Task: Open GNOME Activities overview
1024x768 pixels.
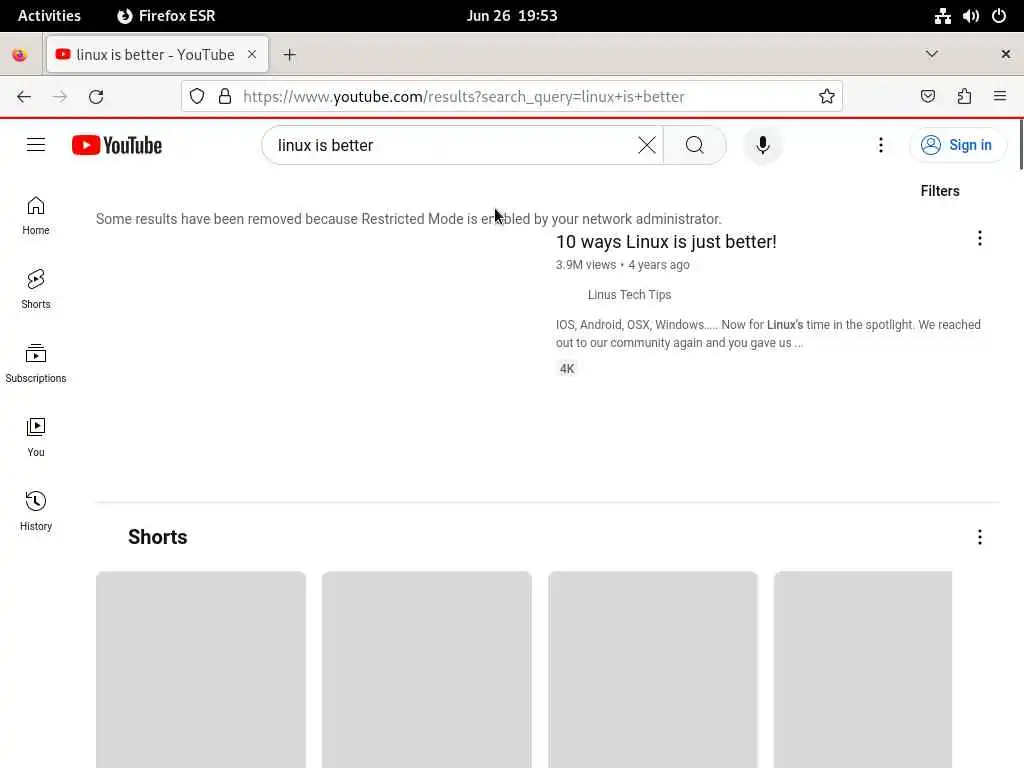Action: [x=49, y=16]
